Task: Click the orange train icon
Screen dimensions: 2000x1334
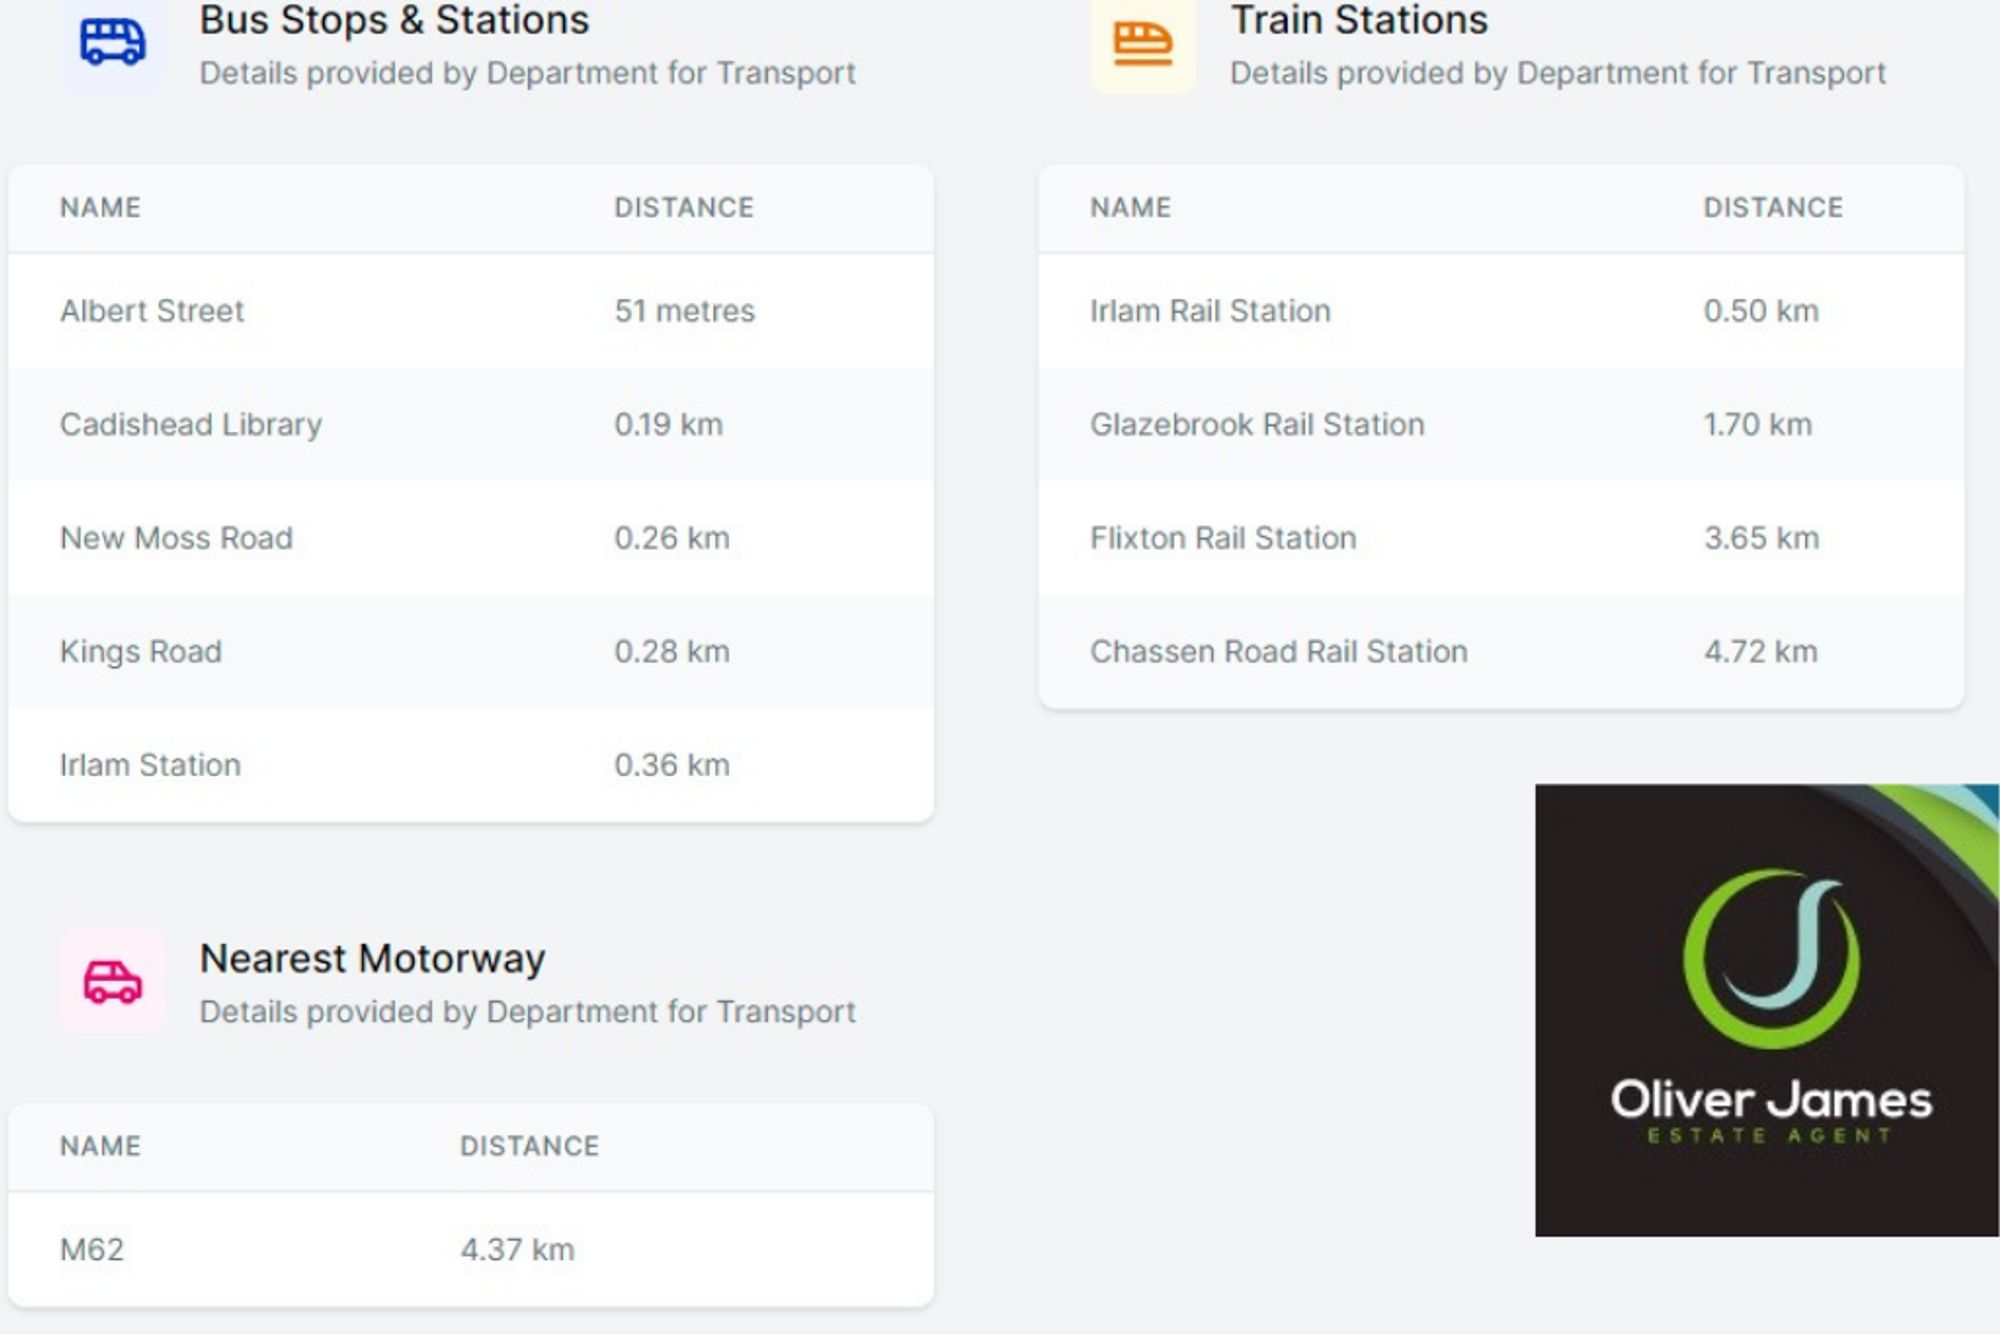Action: pos(1142,44)
